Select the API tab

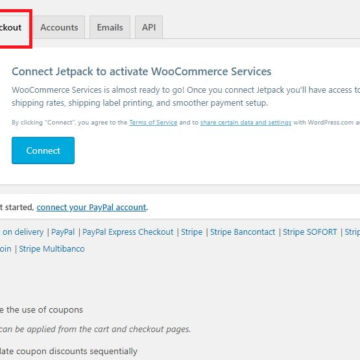tap(149, 27)
